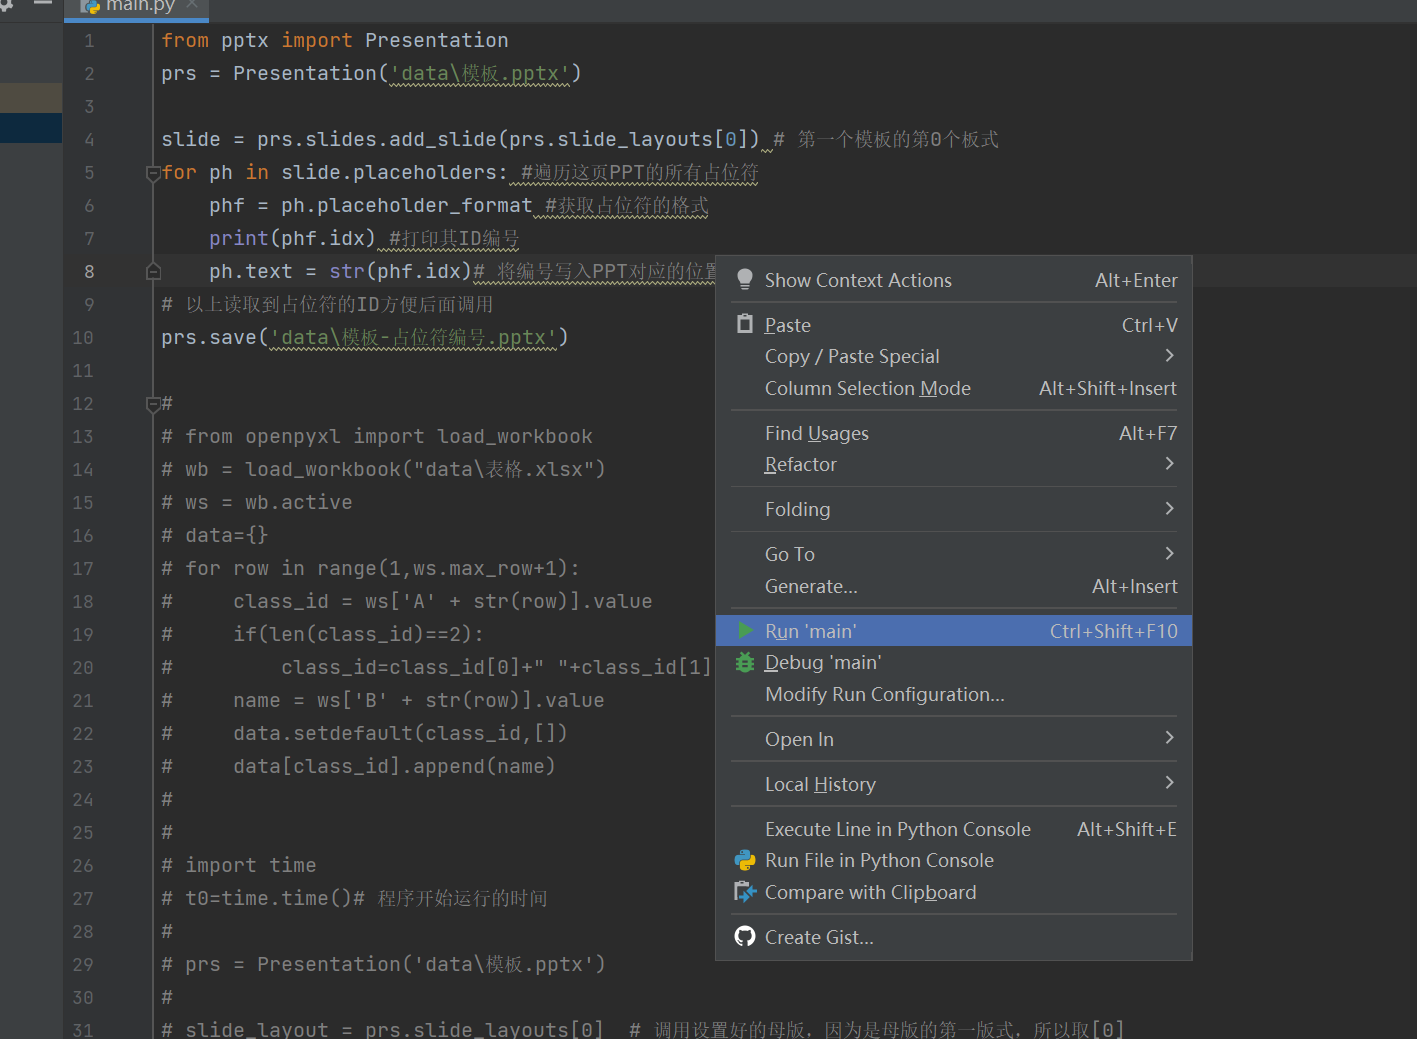Toggle Column Selection Mode in context menu
Viewport: 1417px width, 1039px height.
pyautogui.click(x=867, y=388)
